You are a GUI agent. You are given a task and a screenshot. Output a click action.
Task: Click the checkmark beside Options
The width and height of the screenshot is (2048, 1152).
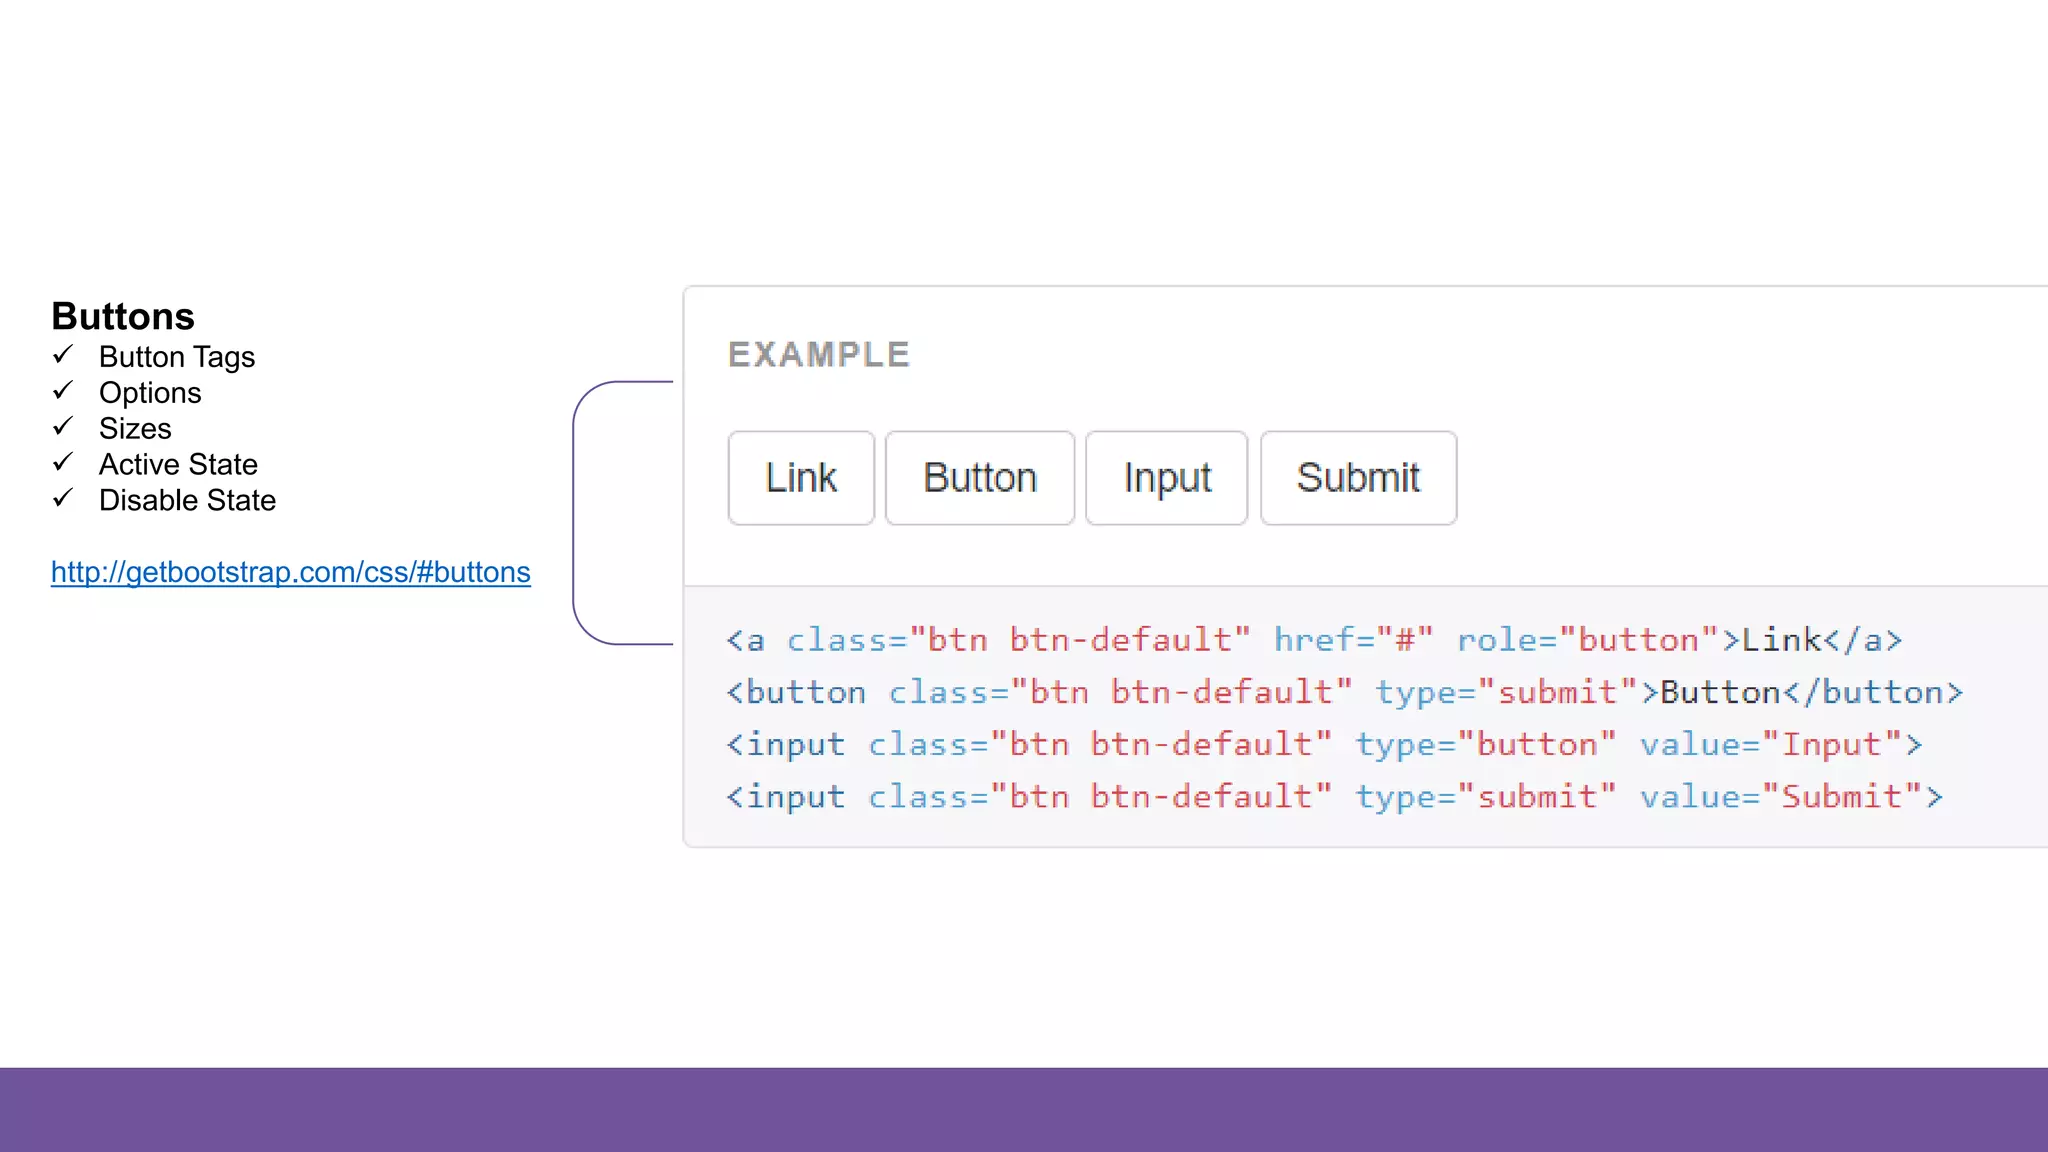[x=63, y=391]
